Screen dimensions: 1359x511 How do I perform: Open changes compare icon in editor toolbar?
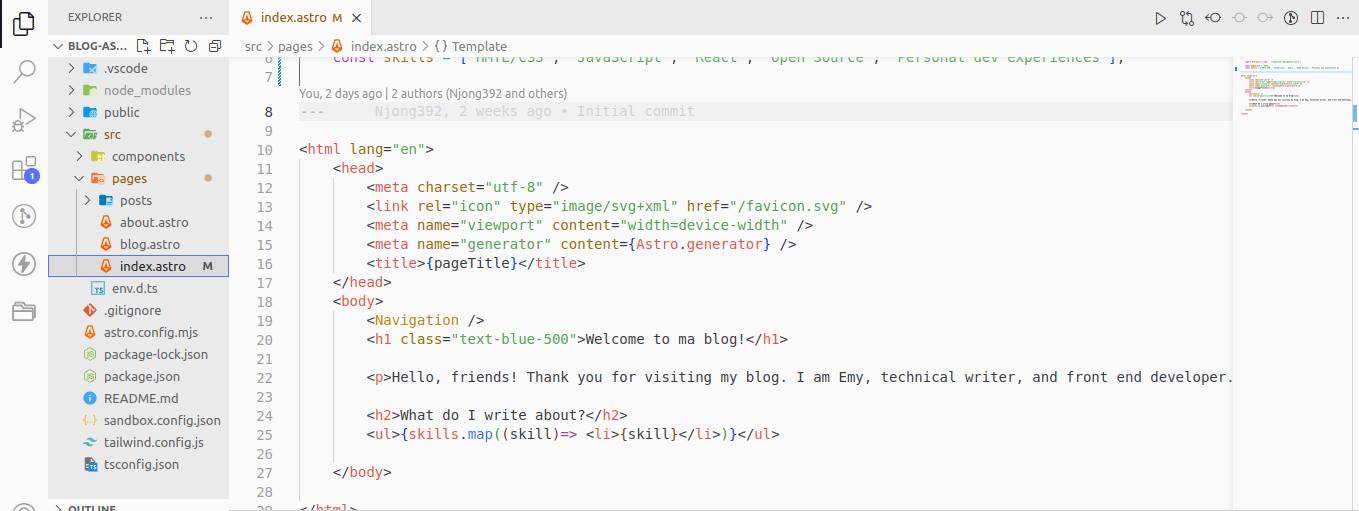[x=1187, y=18]
